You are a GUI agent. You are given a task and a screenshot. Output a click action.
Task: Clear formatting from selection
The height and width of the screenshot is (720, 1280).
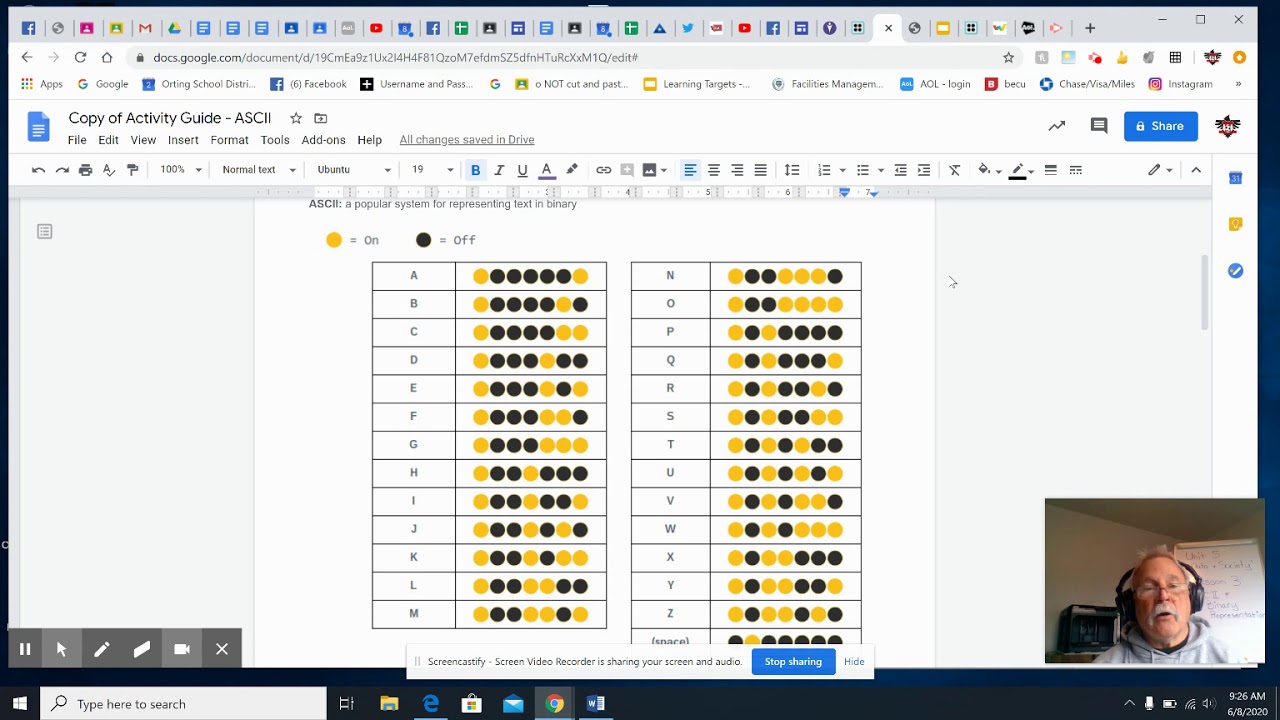[955, 170]
